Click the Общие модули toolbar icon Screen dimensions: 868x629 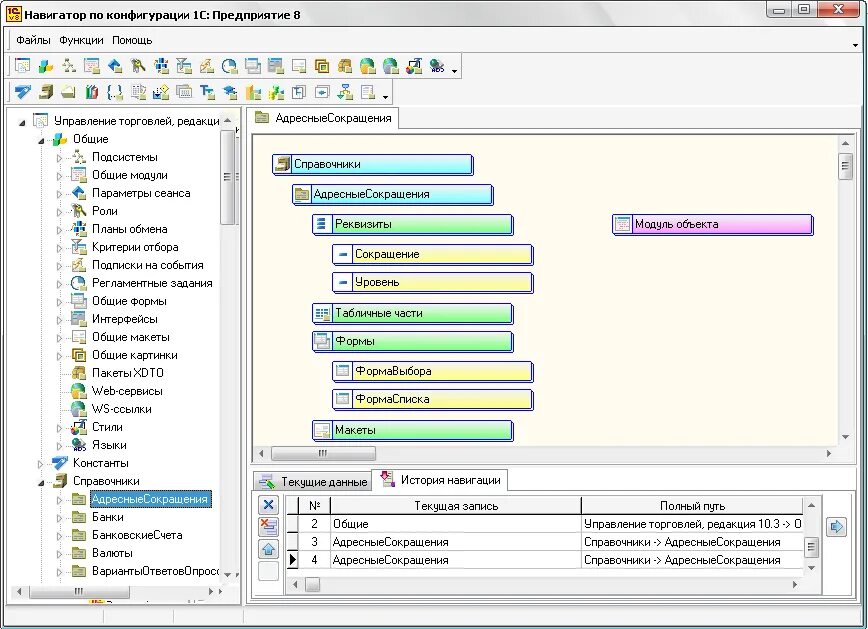point(92,66)
